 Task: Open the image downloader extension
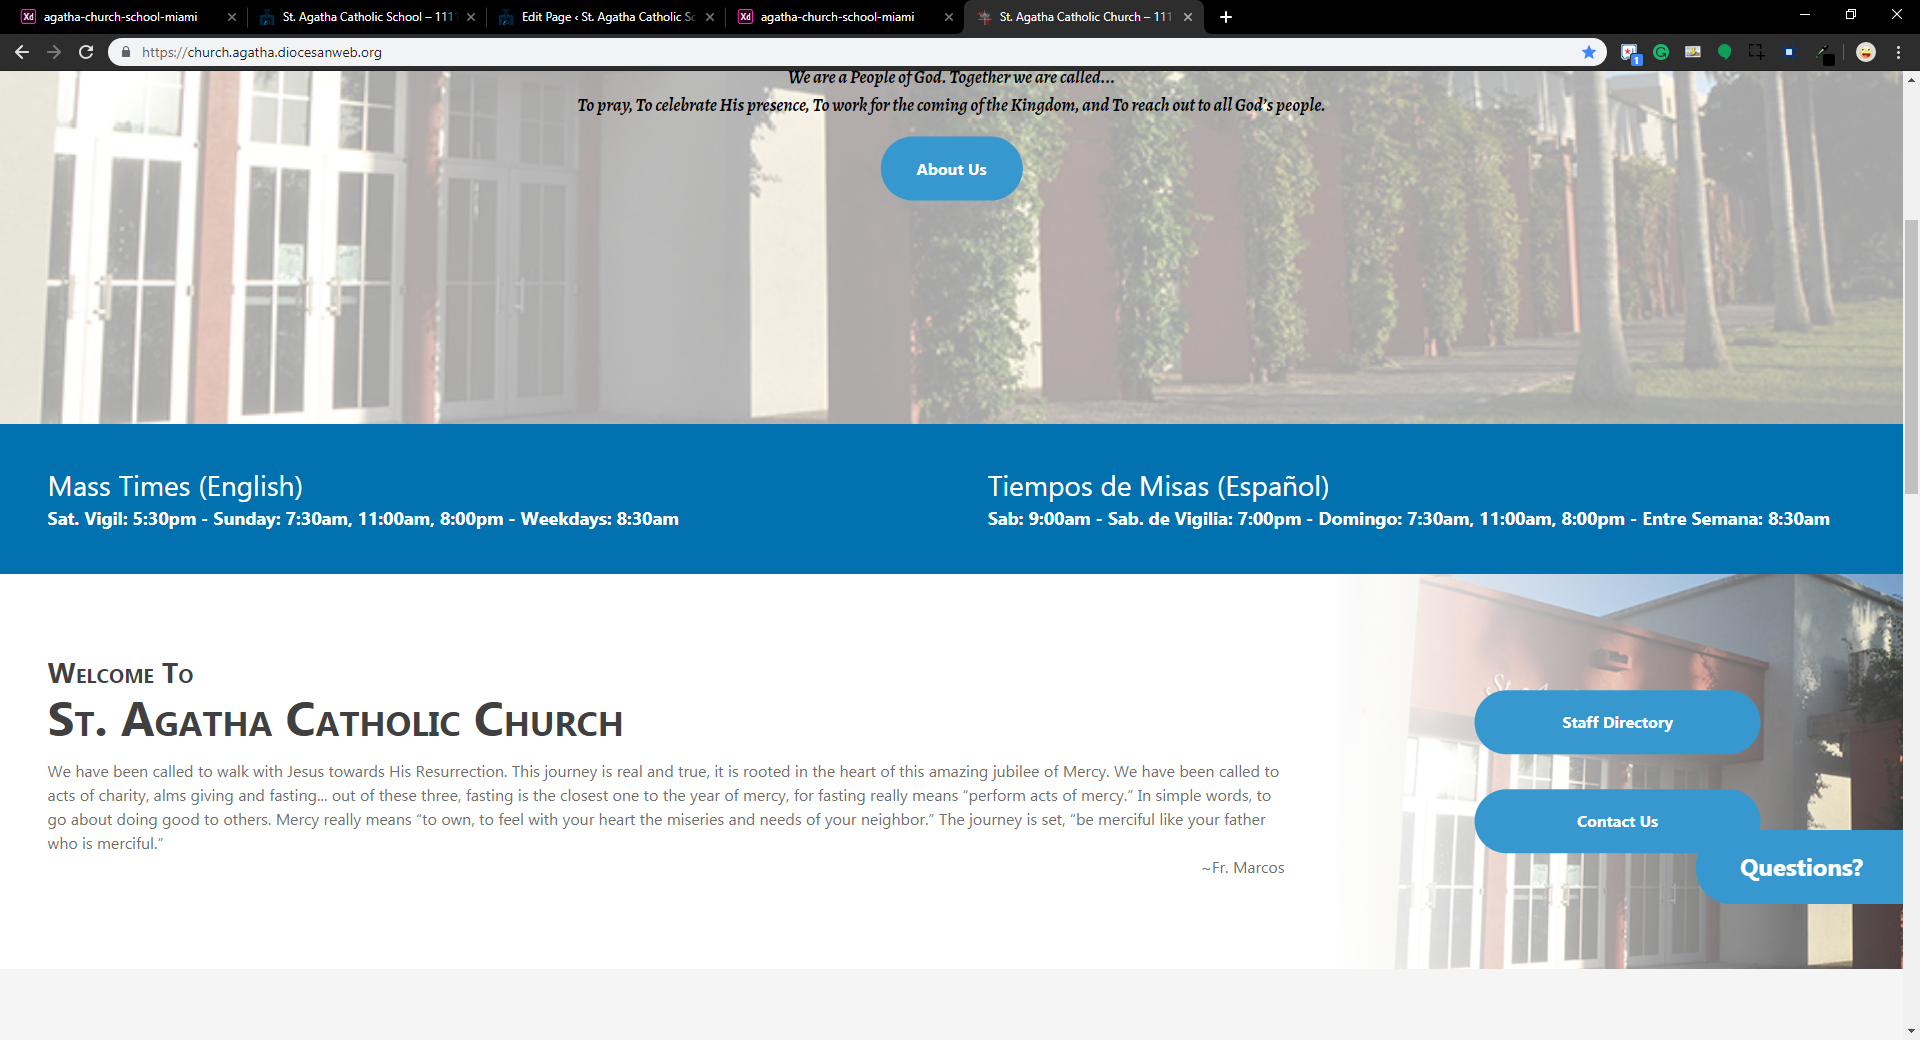pos(1693,52)
